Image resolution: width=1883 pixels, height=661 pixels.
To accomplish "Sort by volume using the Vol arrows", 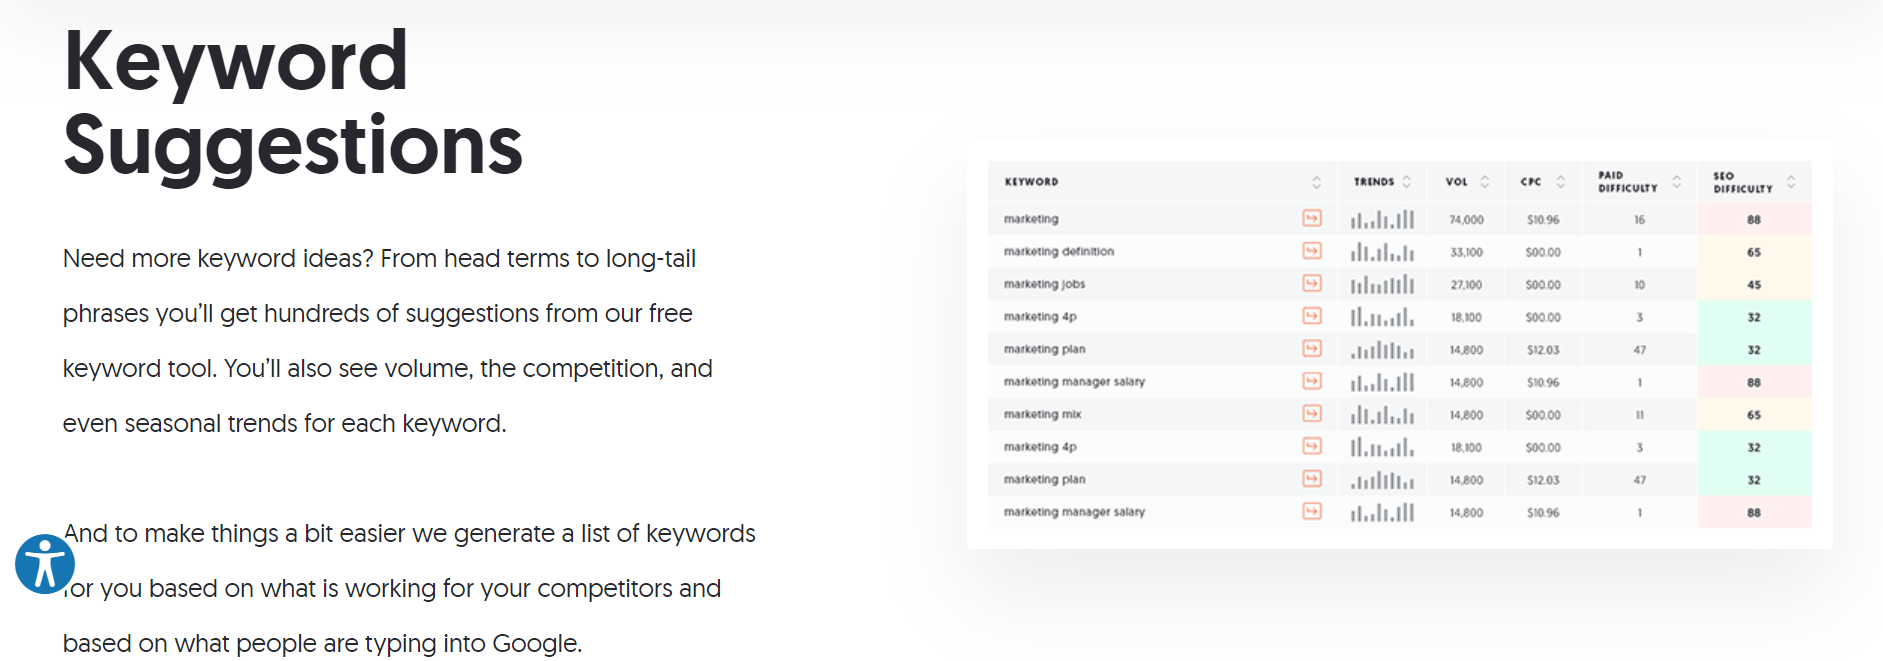I will point(1485,182).
